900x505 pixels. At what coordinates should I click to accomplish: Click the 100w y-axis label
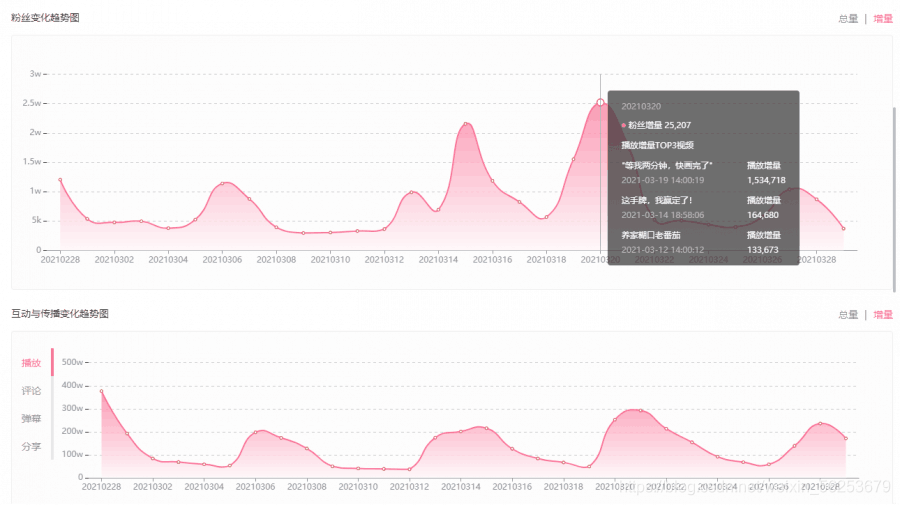(x=73, y=454)
